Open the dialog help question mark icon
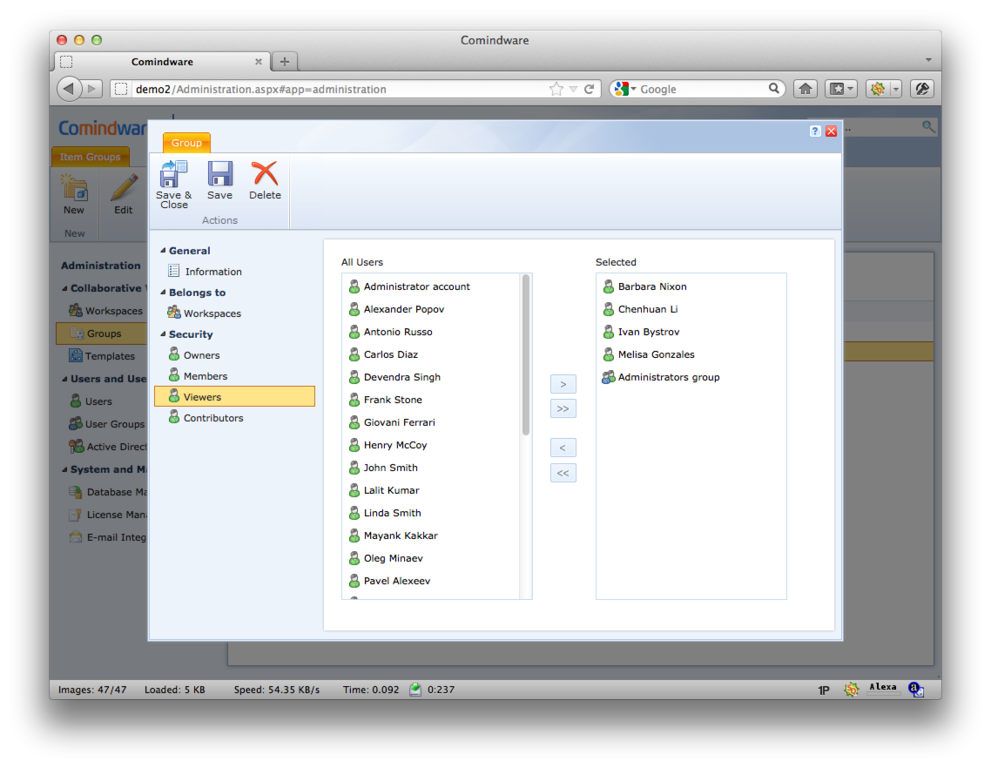The width and height of the screenshot is (991, 768). pyautogui.click(x=815, y=131)
